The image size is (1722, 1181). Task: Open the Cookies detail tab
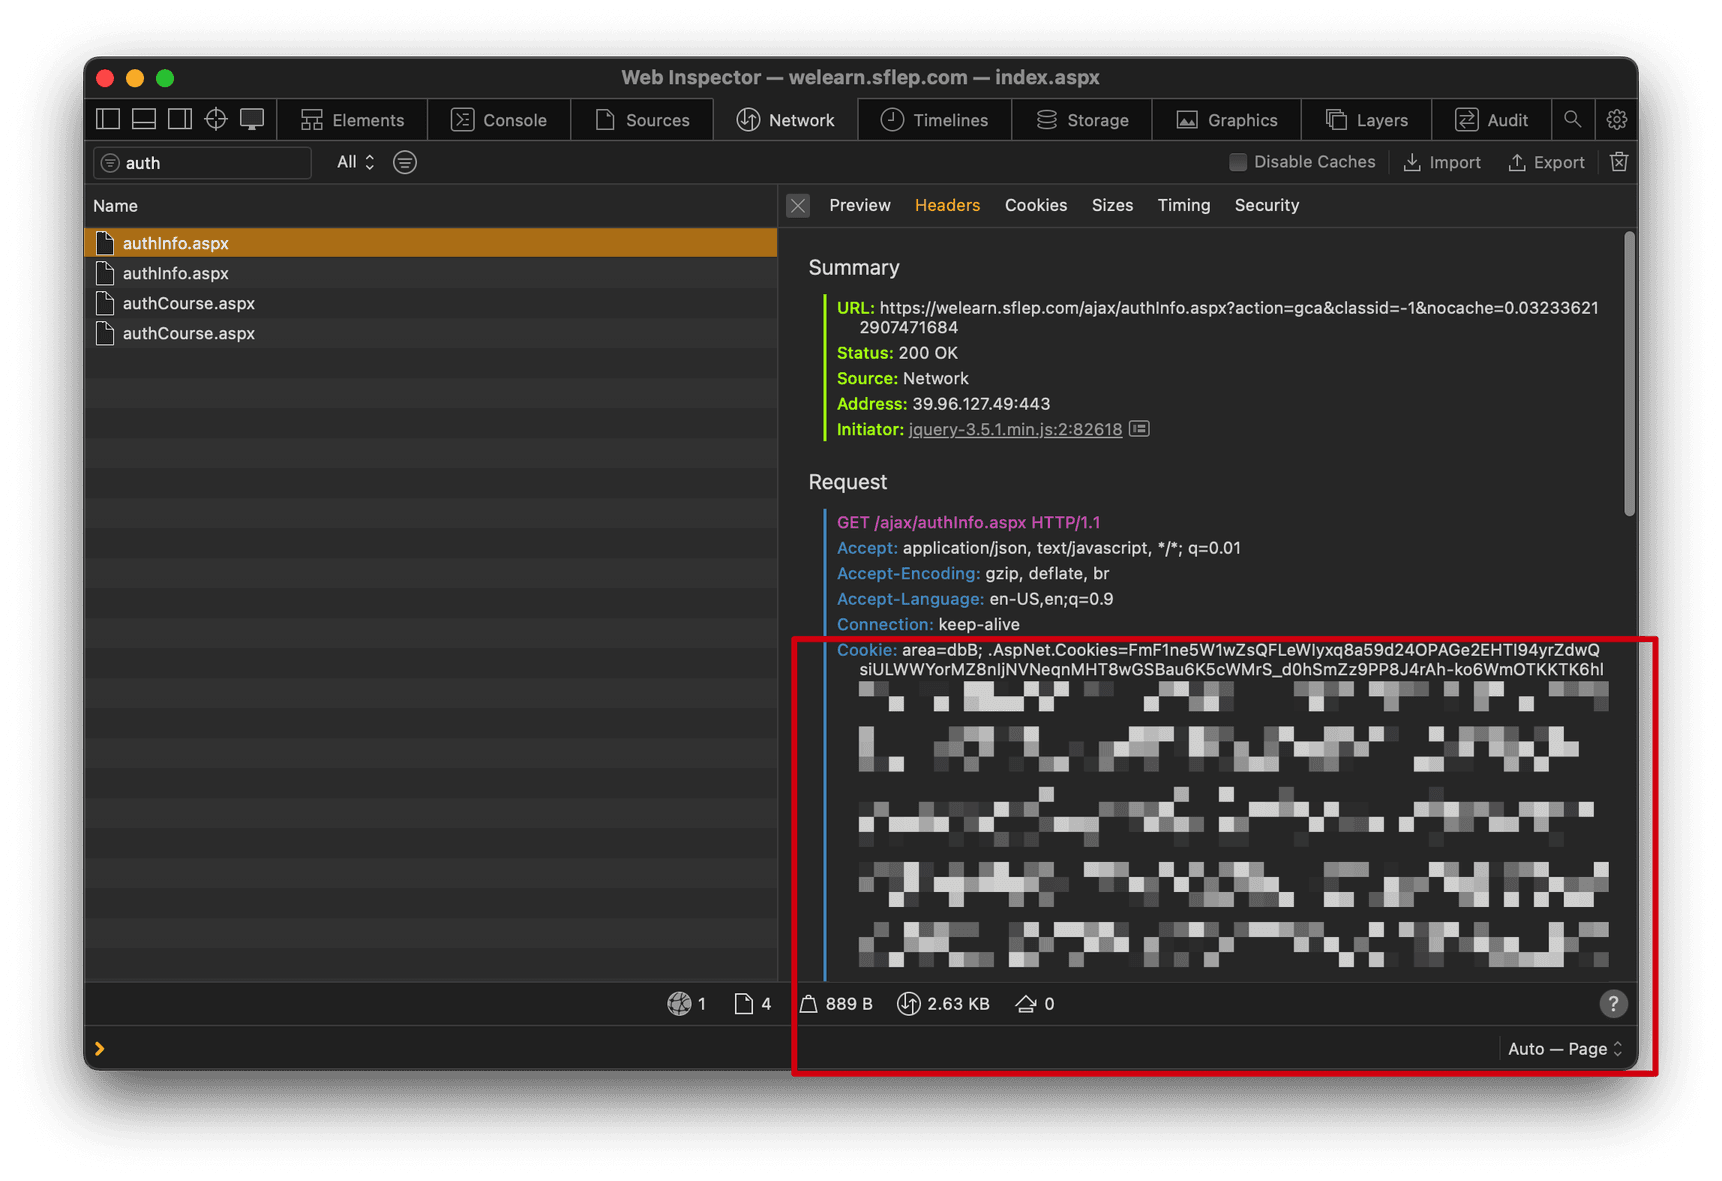click(x=1035, y=205)
